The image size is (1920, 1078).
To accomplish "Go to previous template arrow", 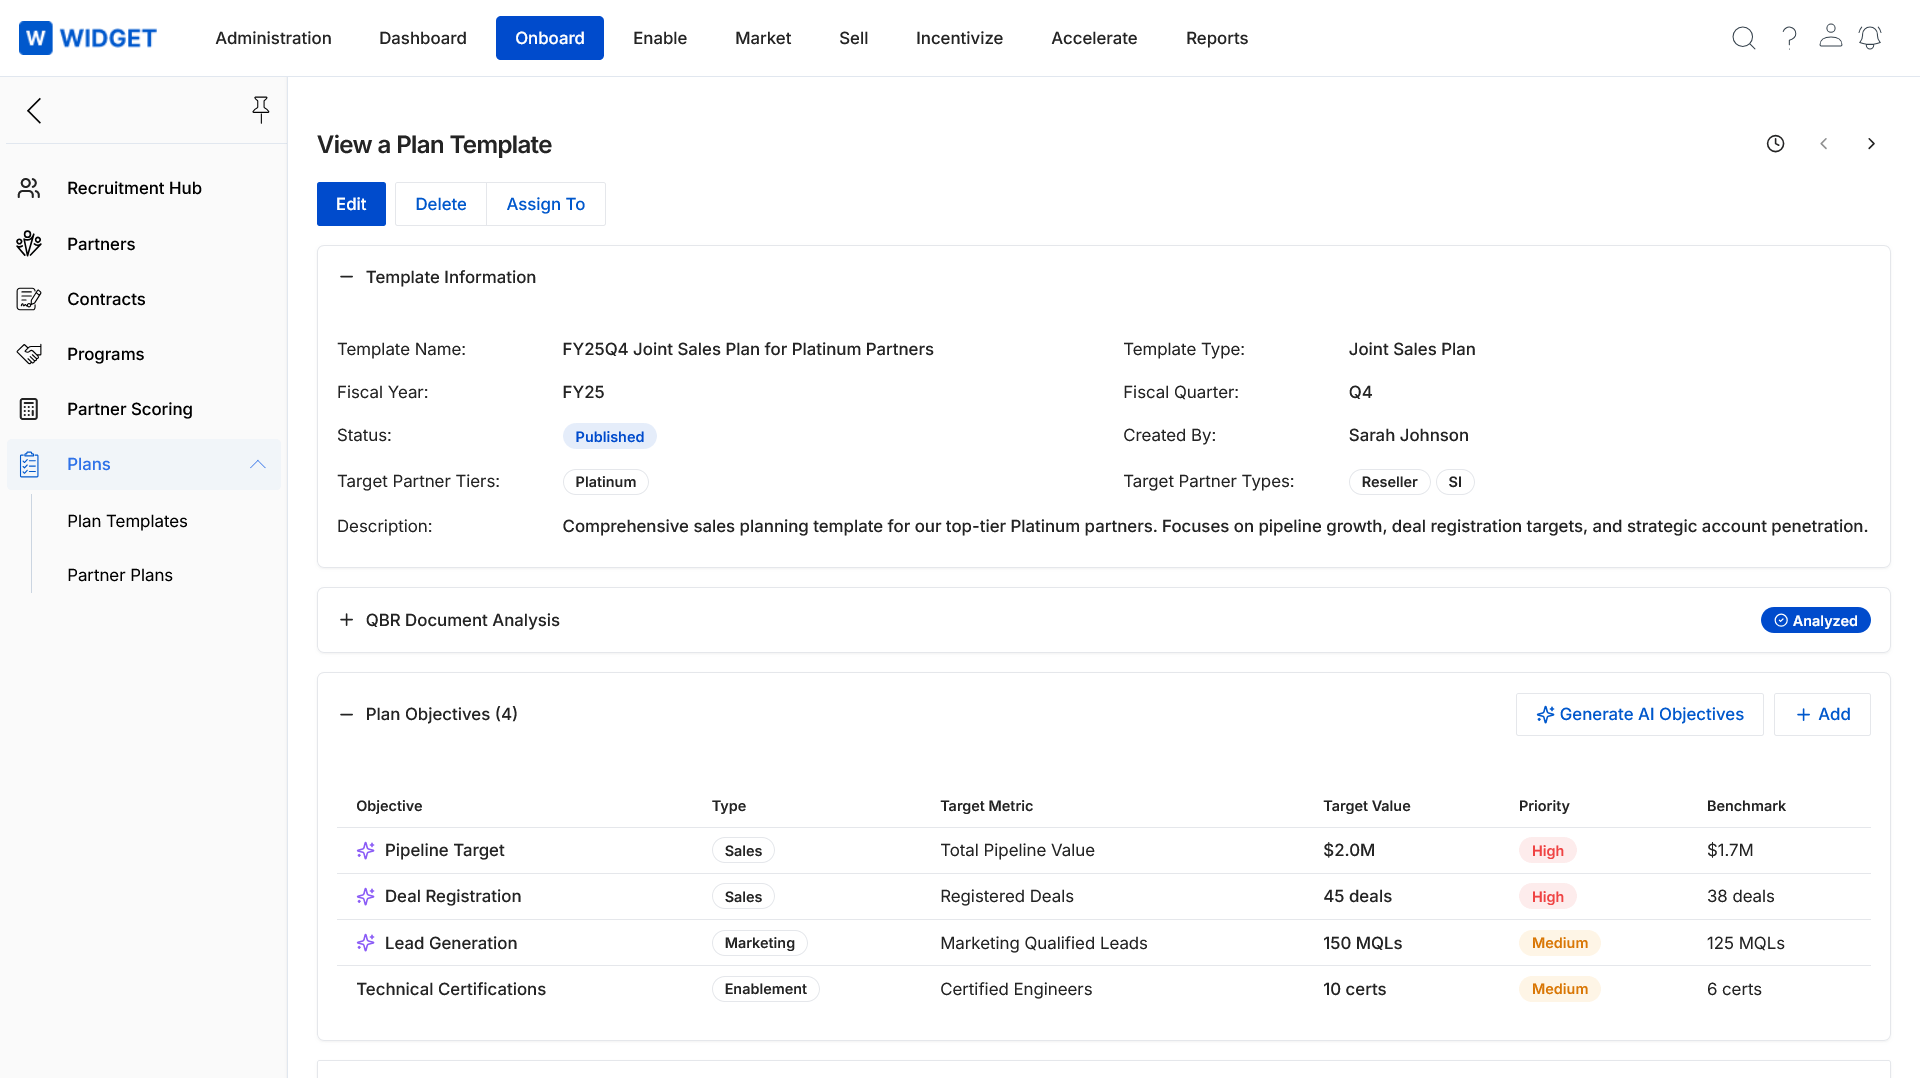I will pyautogui.click(x=1823, y=144).
